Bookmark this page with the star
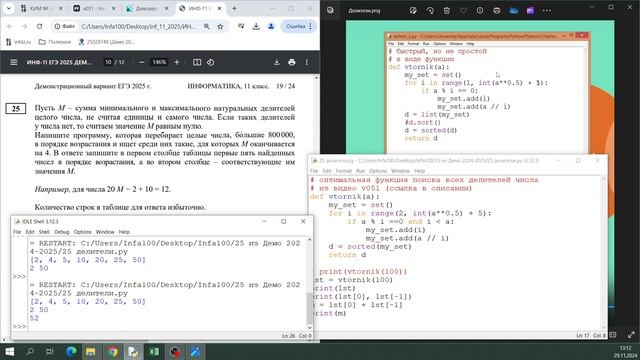This screenshot has width=640, height=360. coord(220,26)
